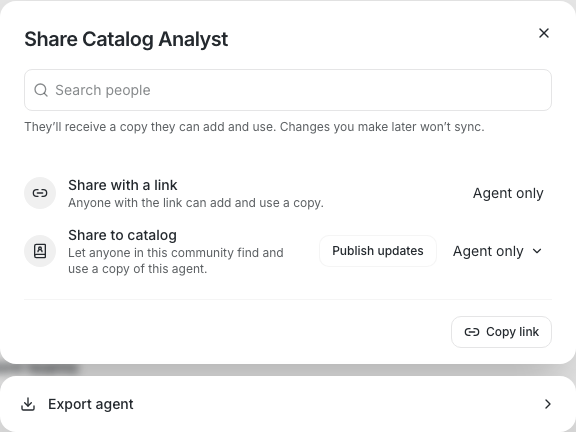The height and width of the screenshot is (432, 576).
Task: Click the 'They'll receive a copy' helper text
Action: click(254, 127)
